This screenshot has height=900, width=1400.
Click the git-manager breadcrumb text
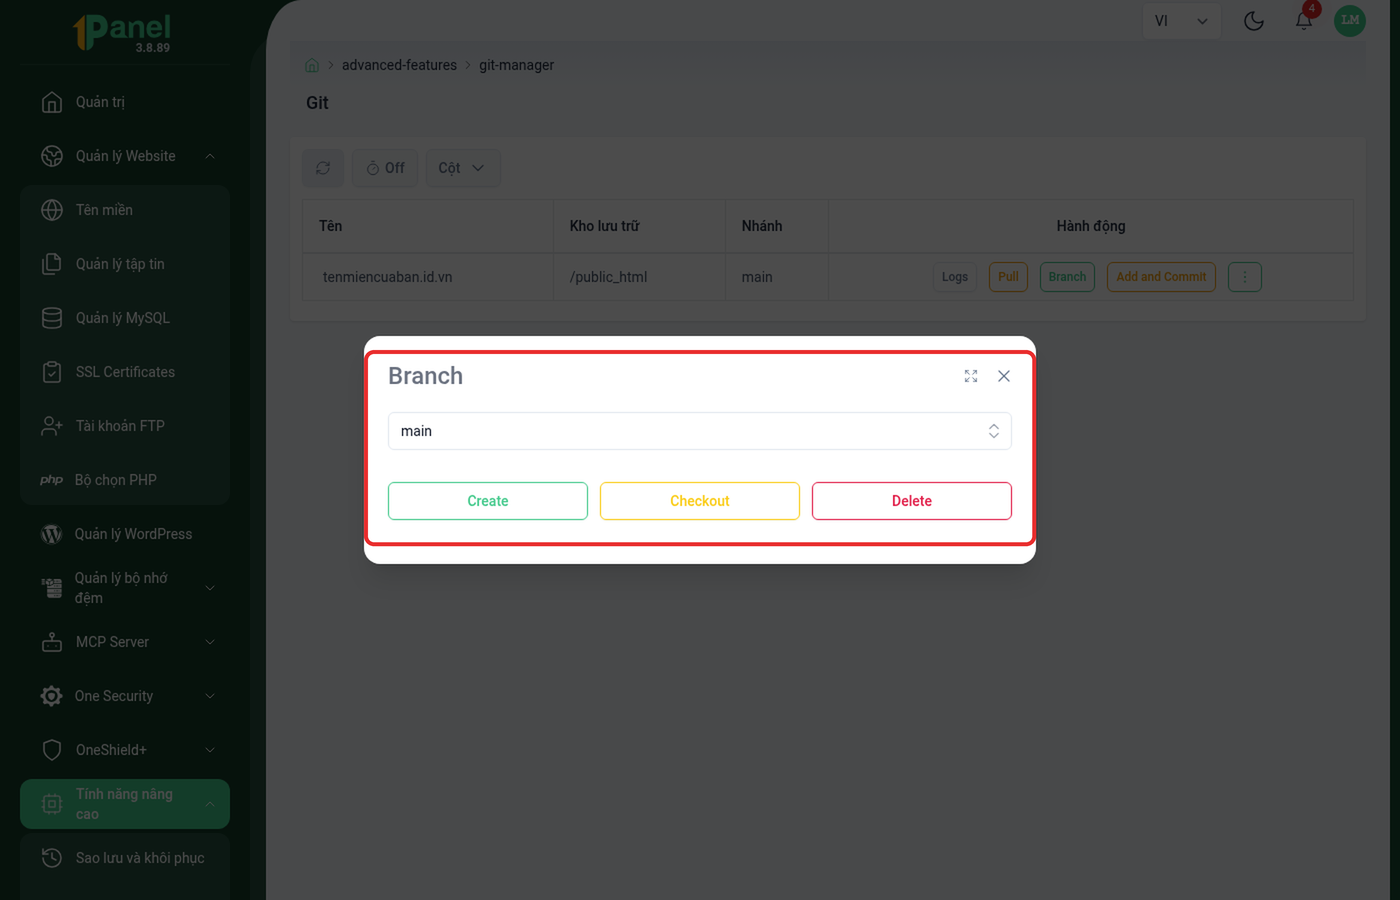(516, 65)
